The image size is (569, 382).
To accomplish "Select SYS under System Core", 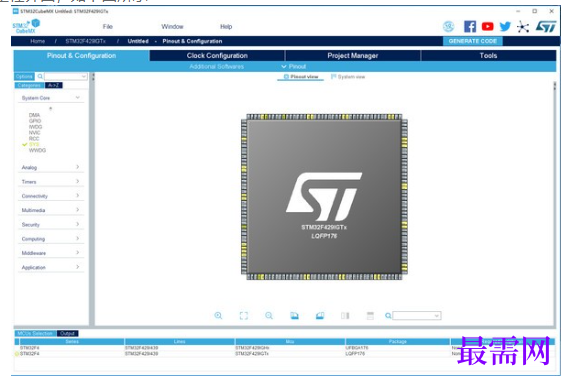I will (x=34, y=144).
